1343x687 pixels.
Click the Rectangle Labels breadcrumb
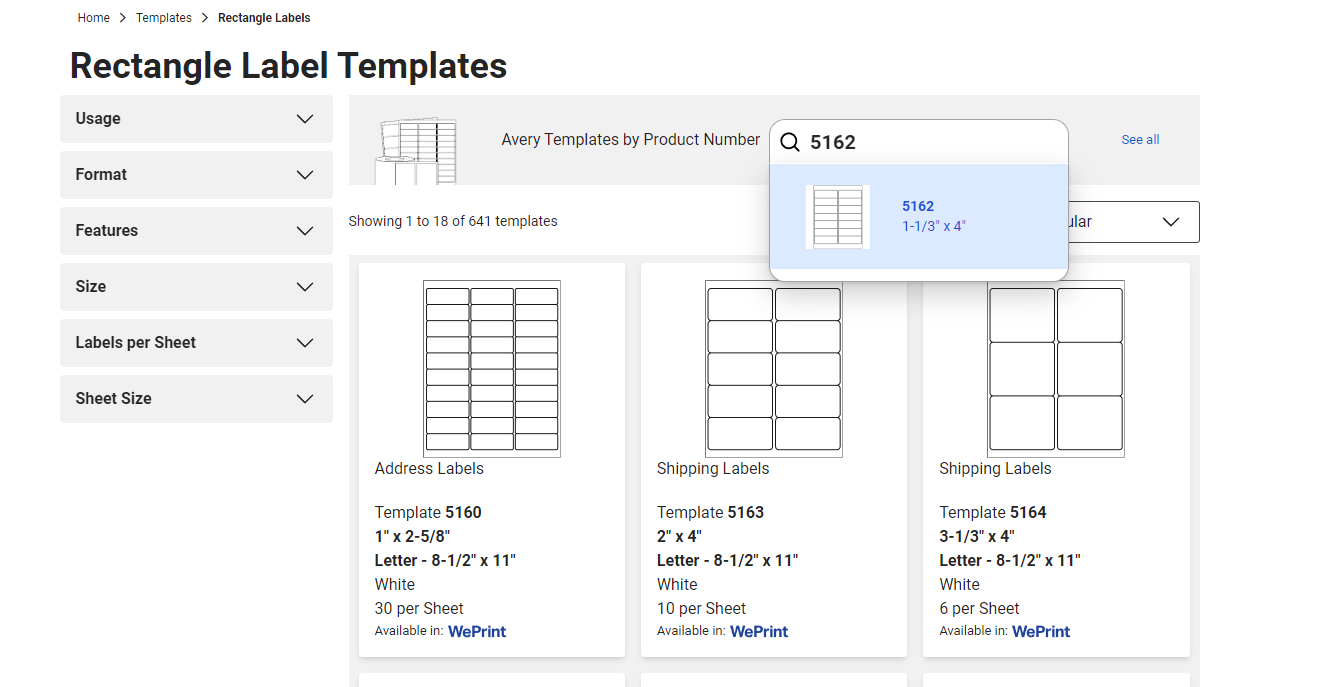coord(264,18)
